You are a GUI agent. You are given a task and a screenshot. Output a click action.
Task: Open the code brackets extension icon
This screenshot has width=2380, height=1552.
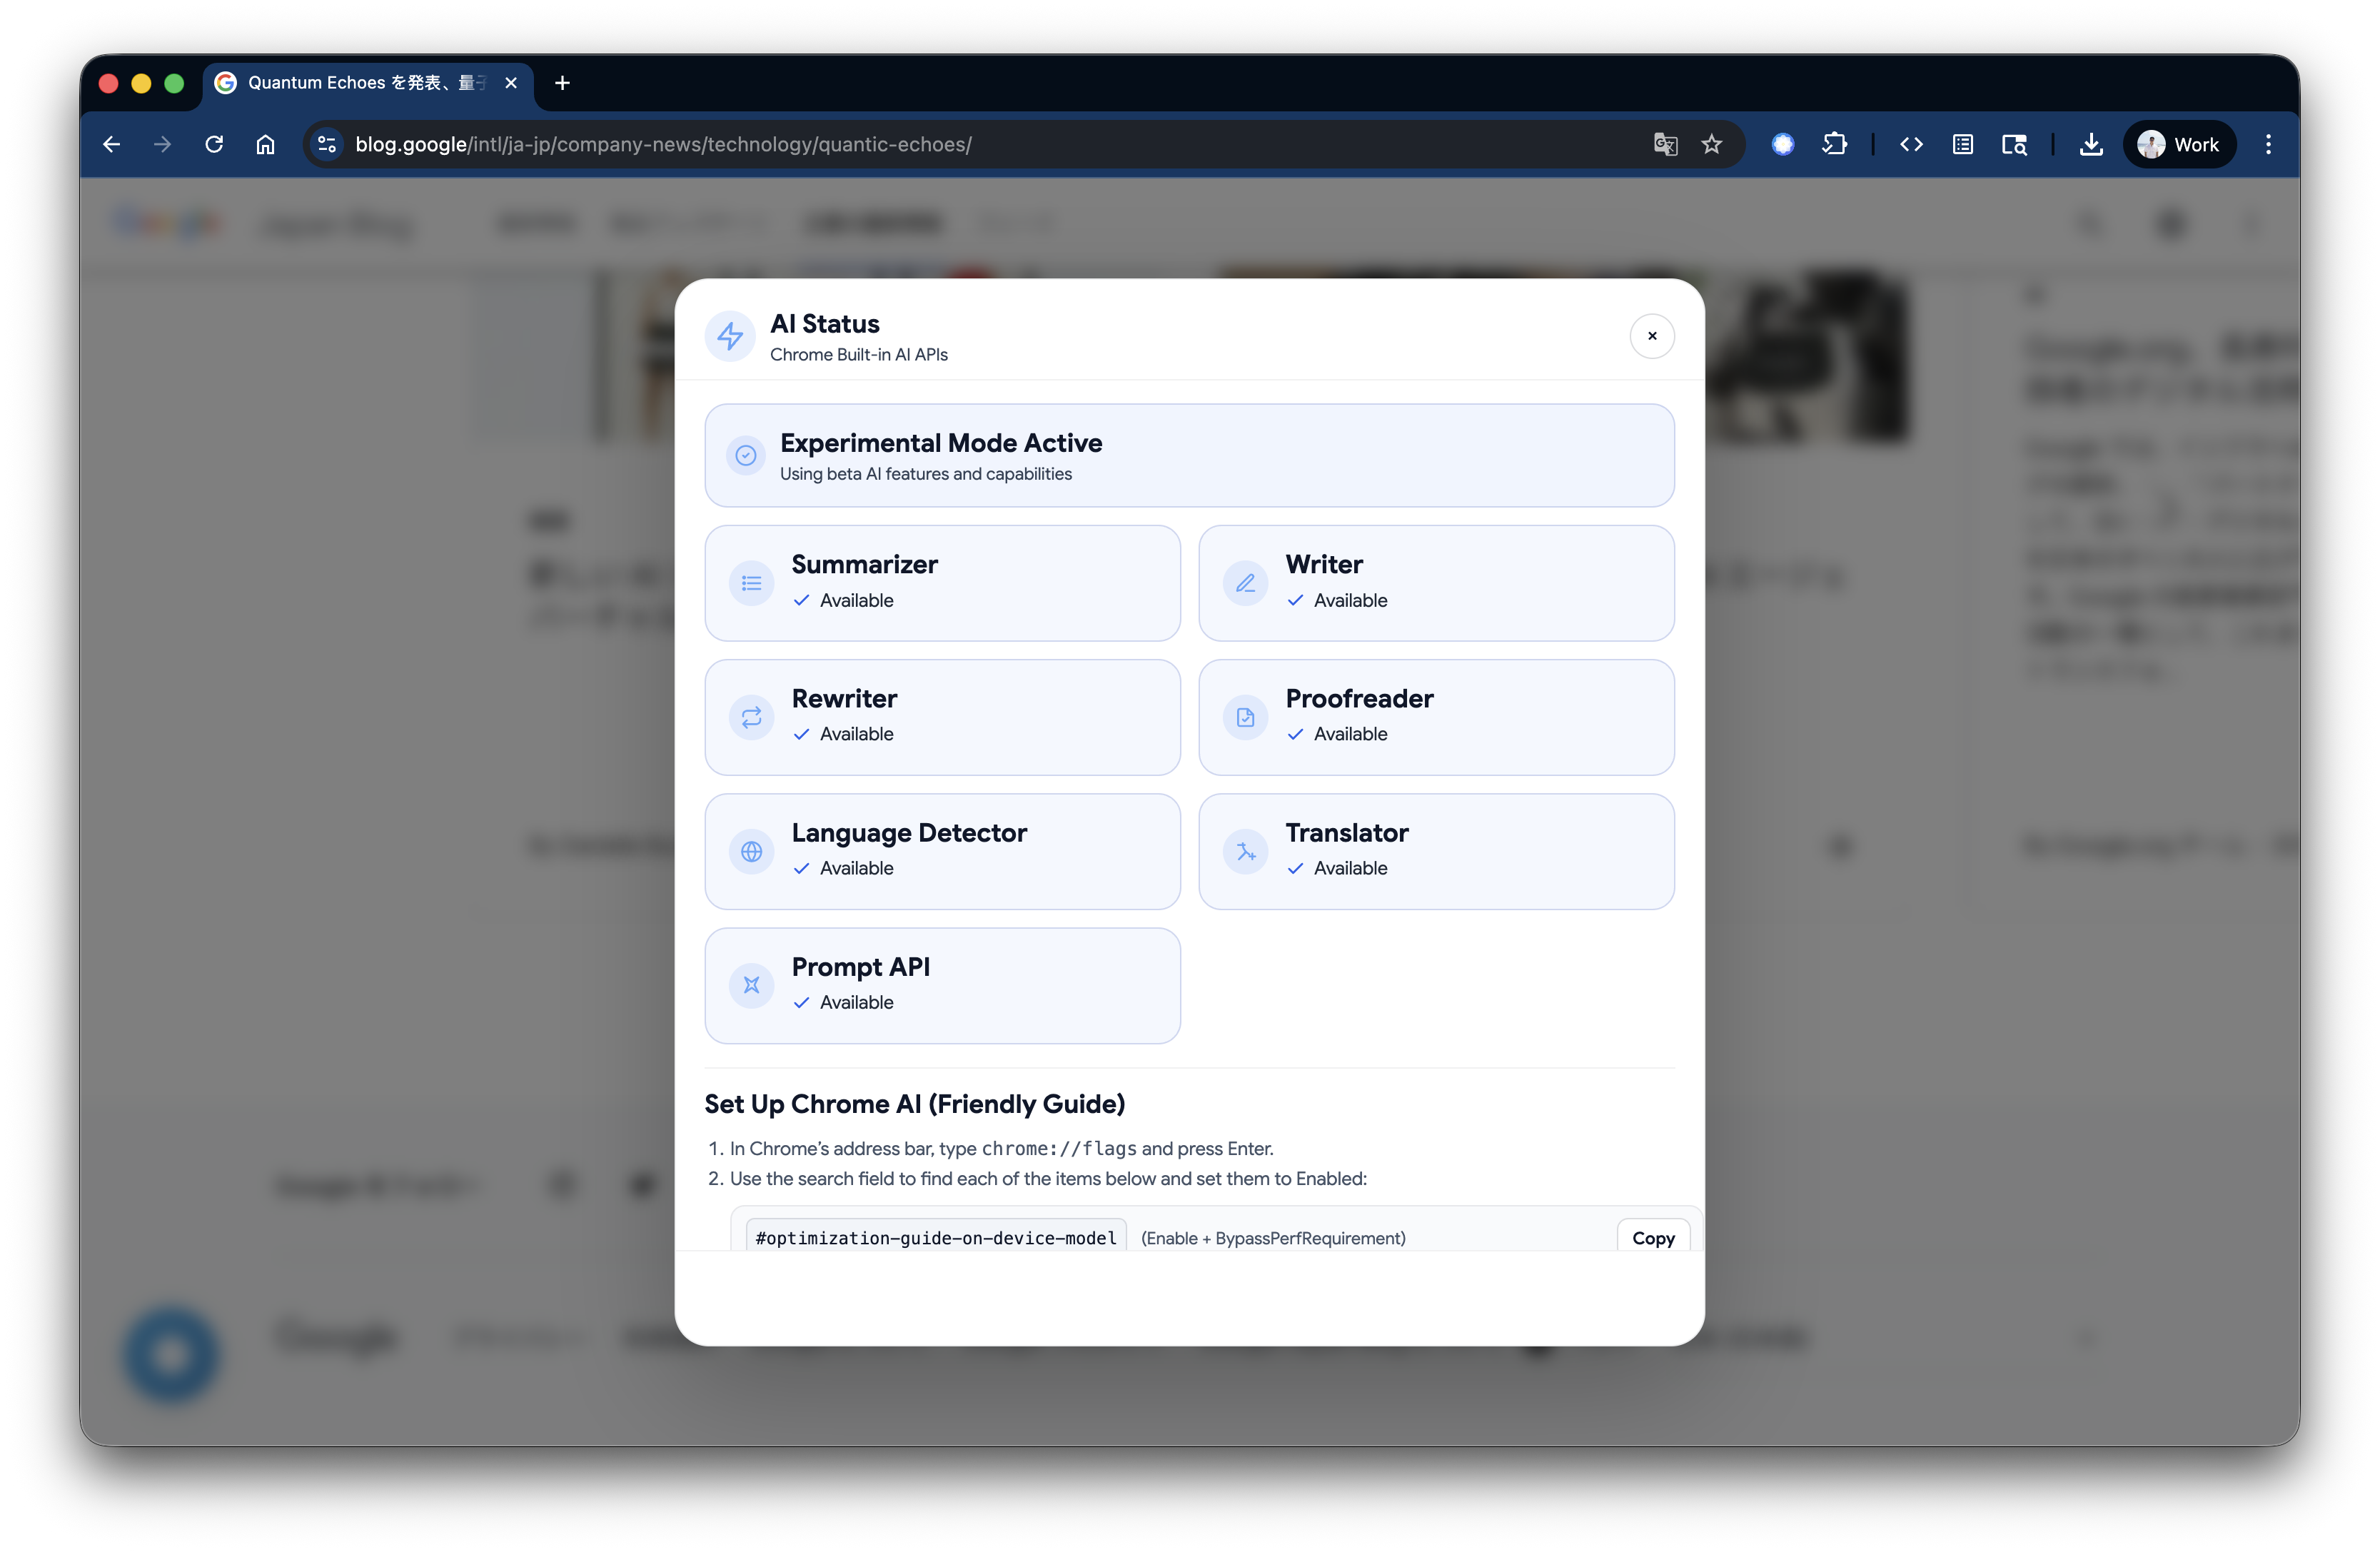coord(1911,144)
